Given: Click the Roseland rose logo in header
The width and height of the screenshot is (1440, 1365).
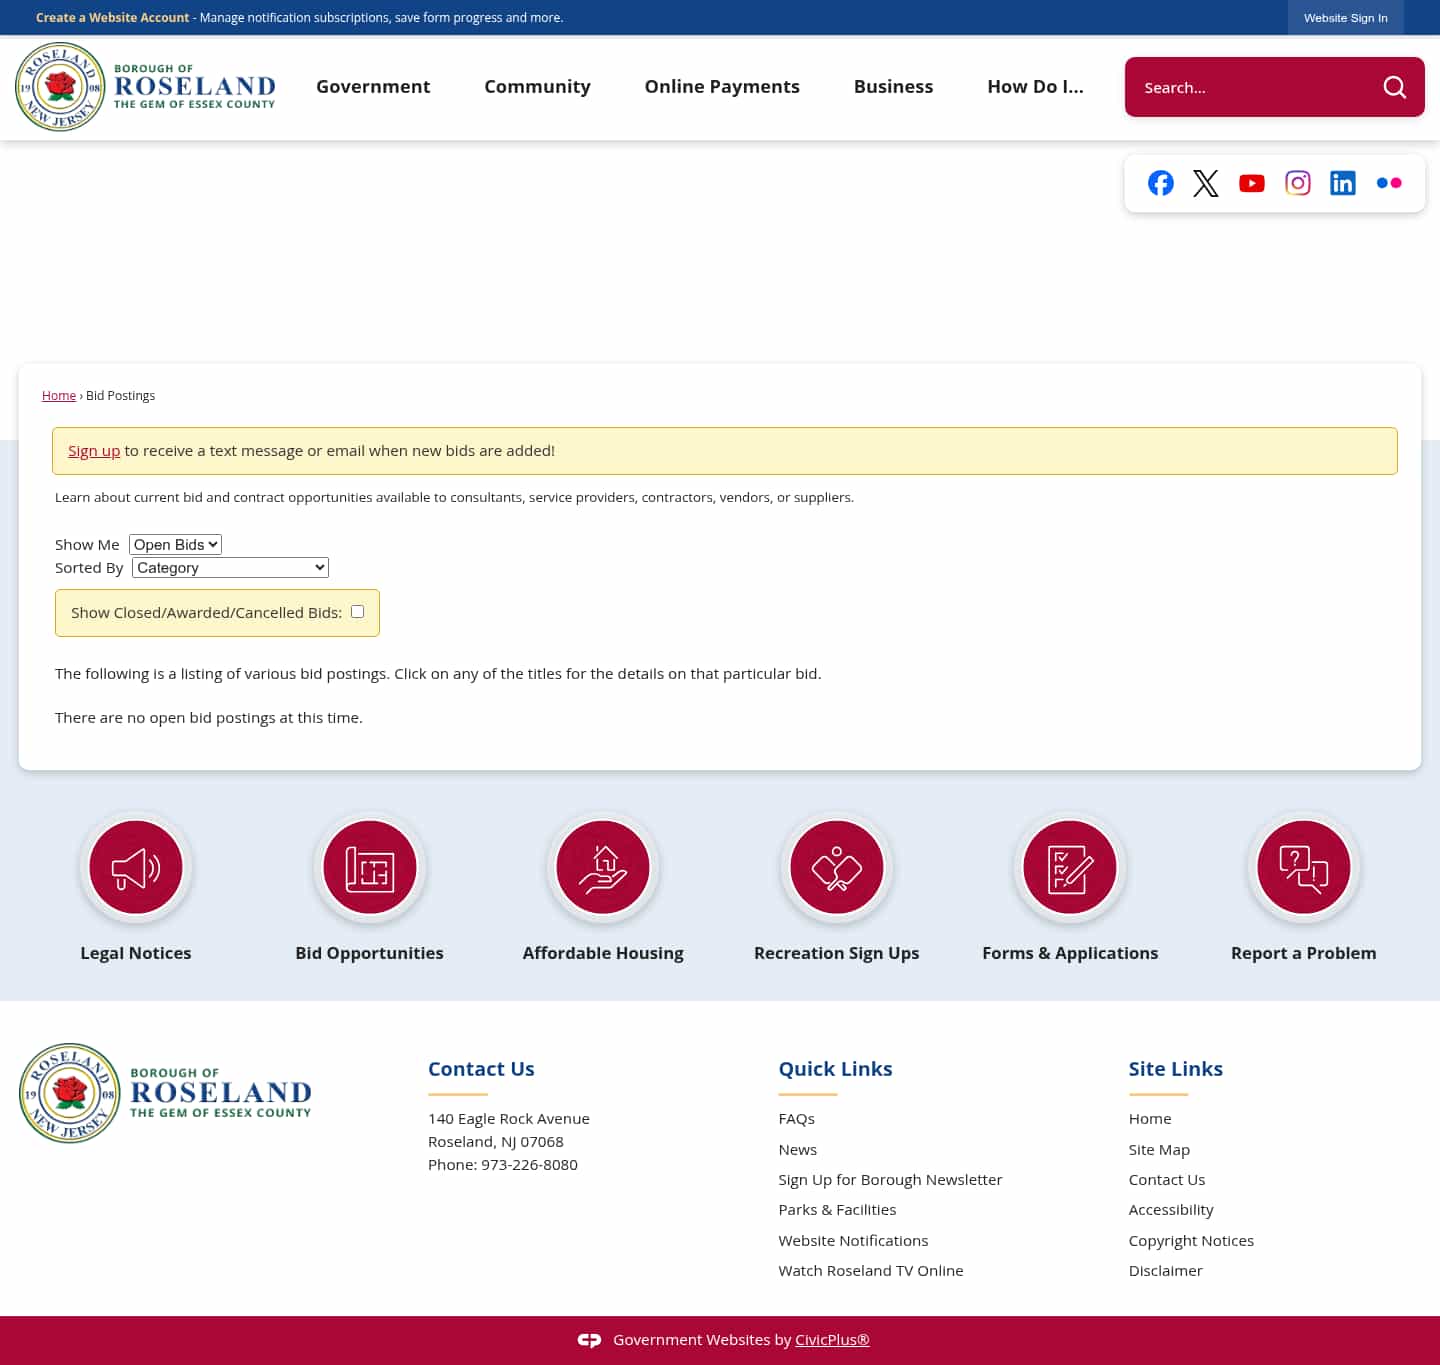Looking at the screenshot, I should tap(60, 86).
